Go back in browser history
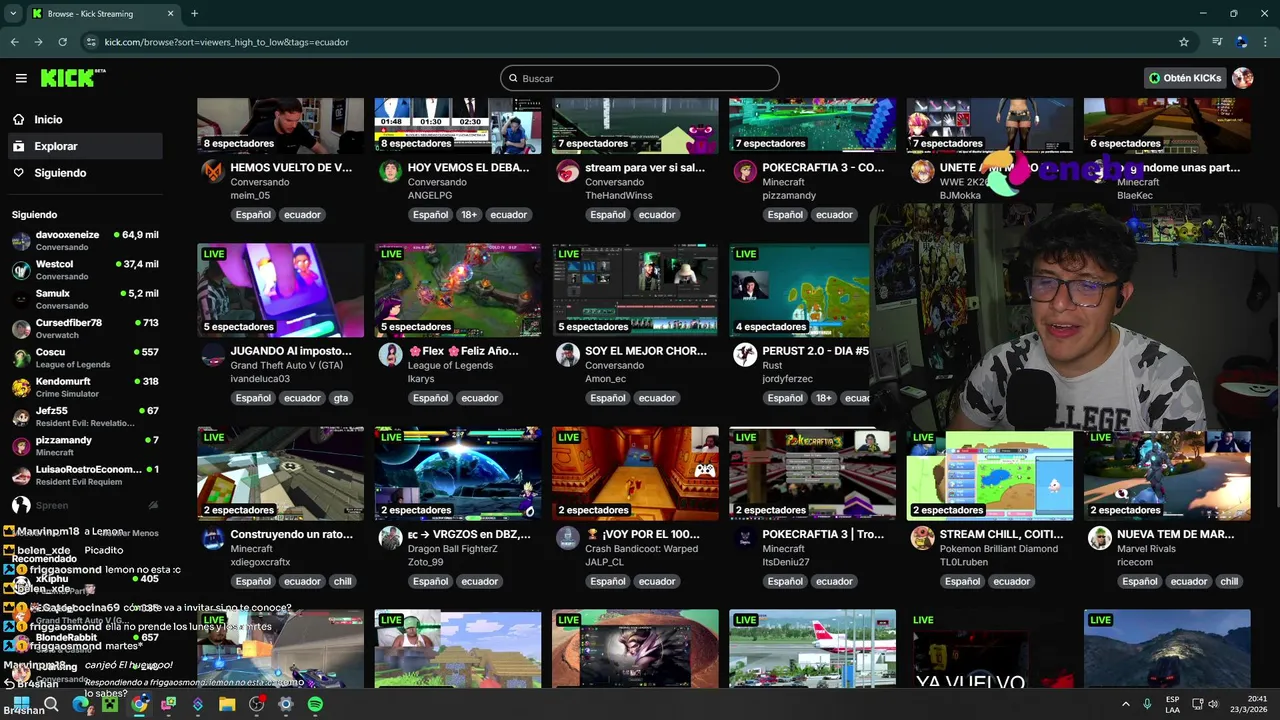The image size is (1280, 720). [14, 42]
